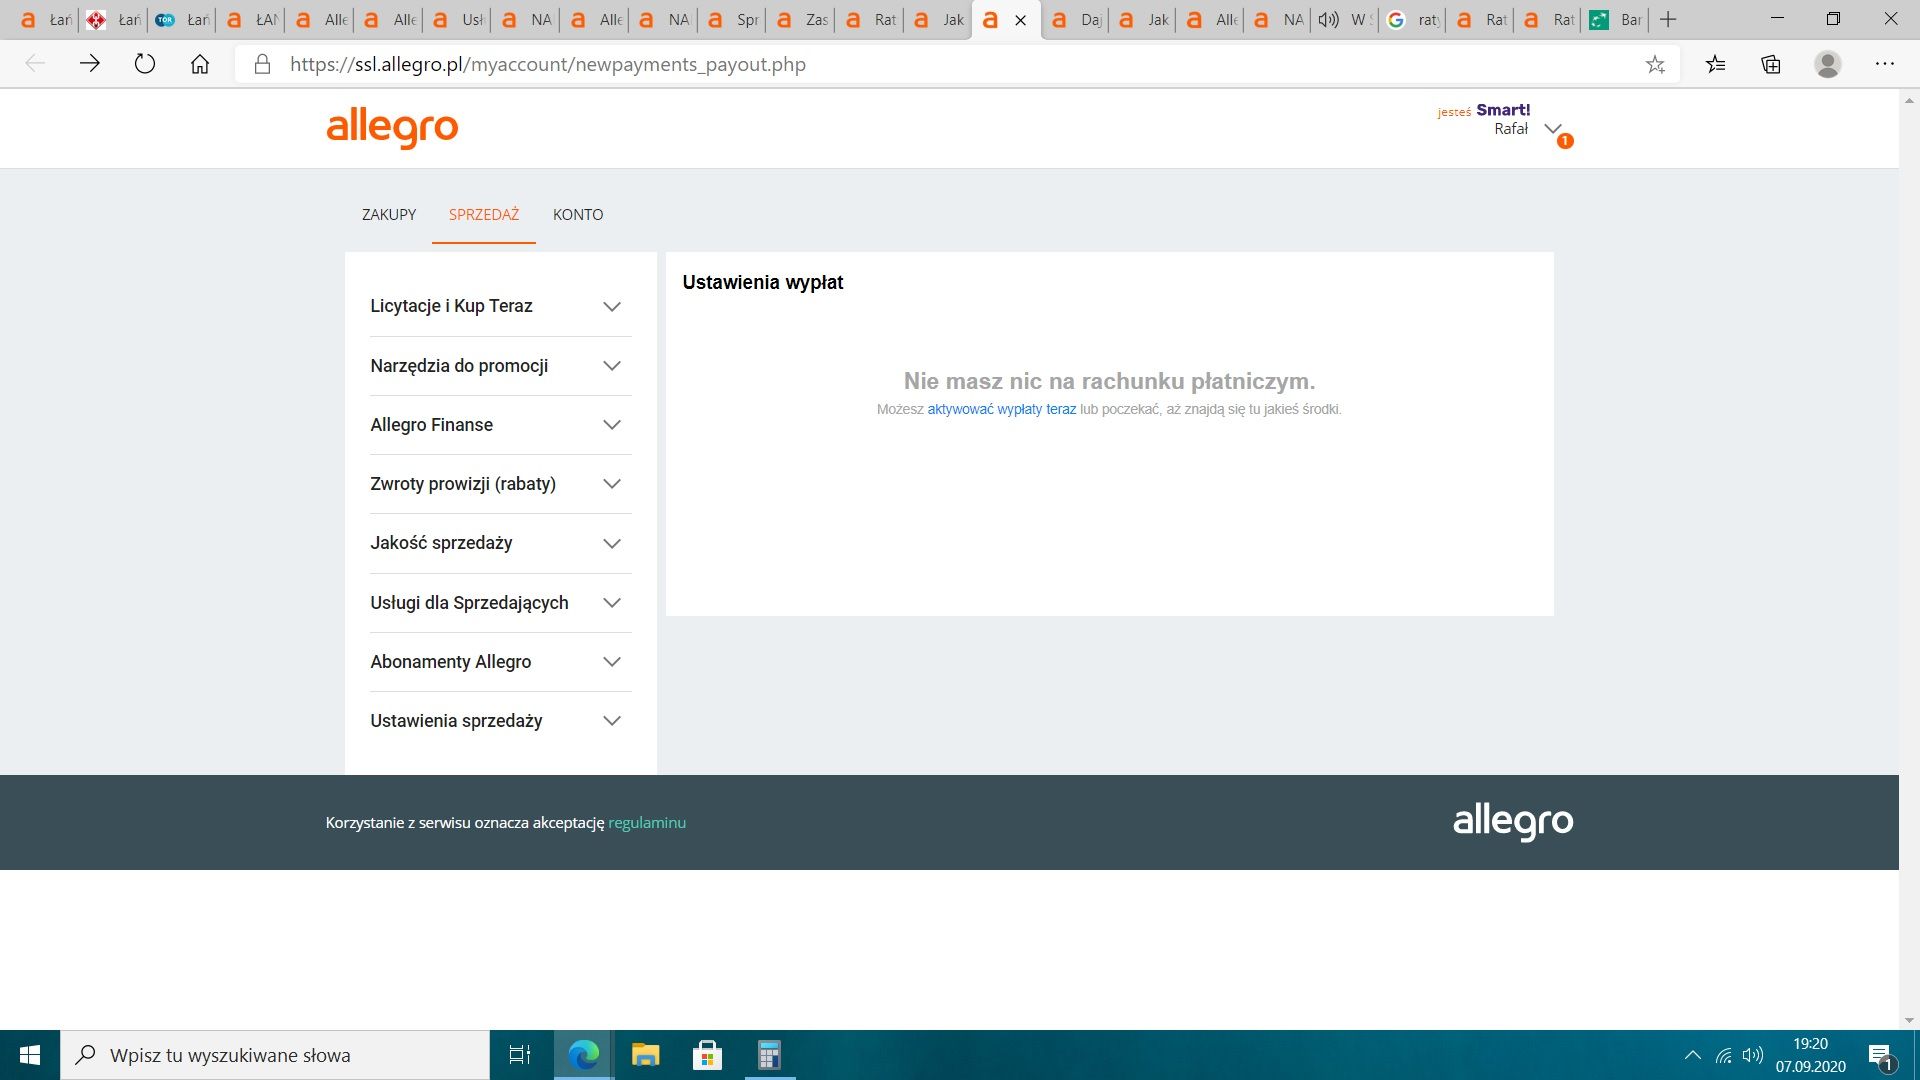Open the Rafał account dropdown
Image resolution: width=1920 pixels, height=1080 pixels.
pyautogui.click(x=1552, y=129)
